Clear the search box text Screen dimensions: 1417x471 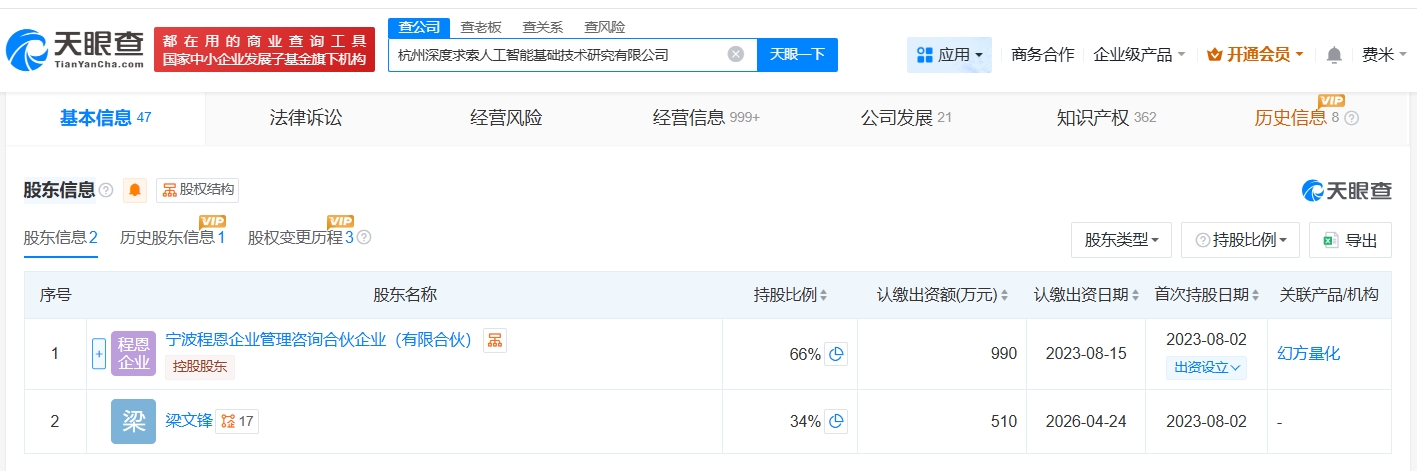point(735,54)
